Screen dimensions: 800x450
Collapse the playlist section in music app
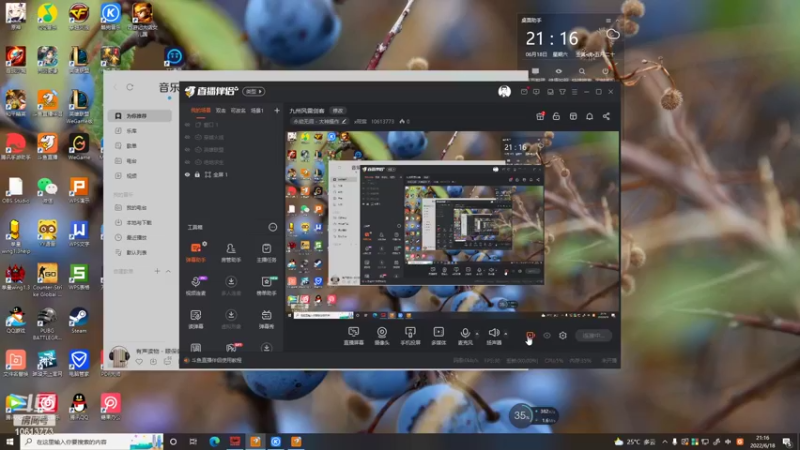168,271
